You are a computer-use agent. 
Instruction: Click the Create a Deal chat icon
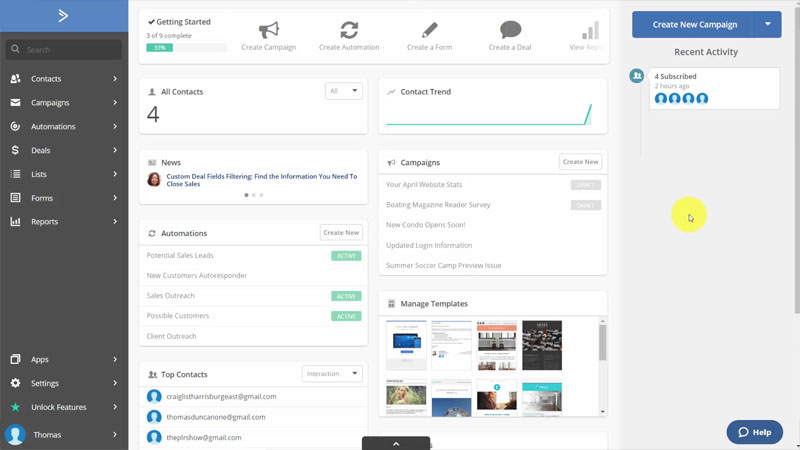[x=511, y=29]
